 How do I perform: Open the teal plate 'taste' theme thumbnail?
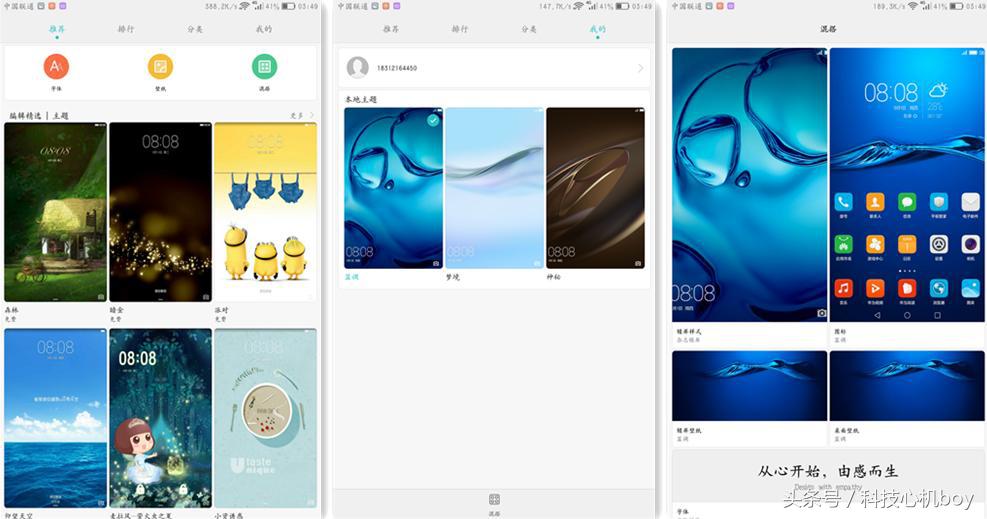[265, 418]
